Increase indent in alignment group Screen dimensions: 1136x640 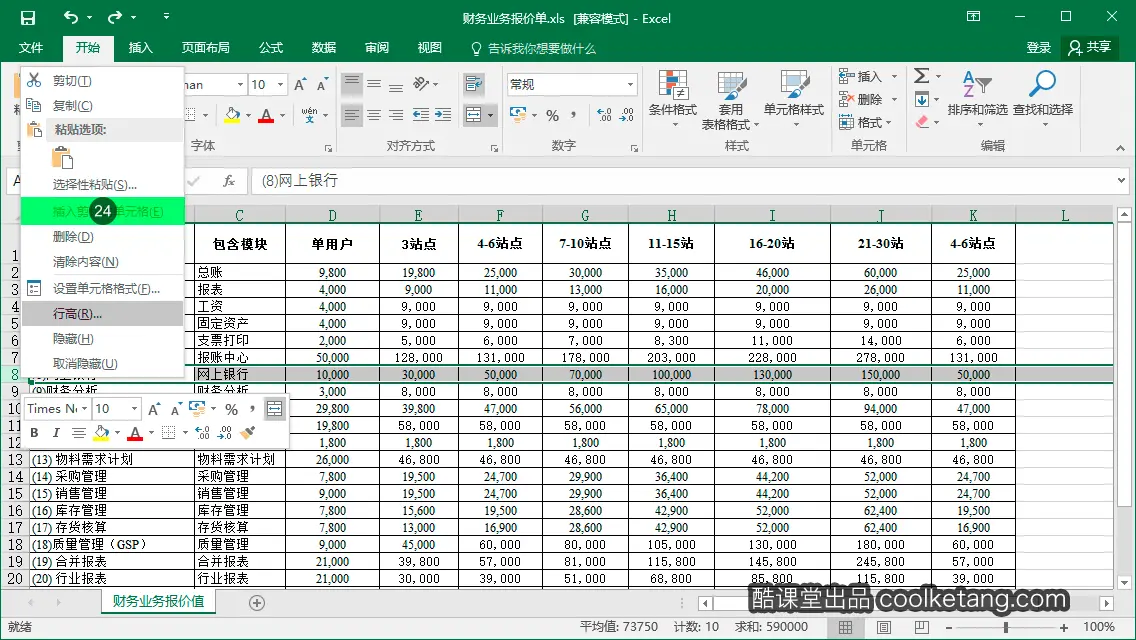pyautogui.click(x=443, y=115)
